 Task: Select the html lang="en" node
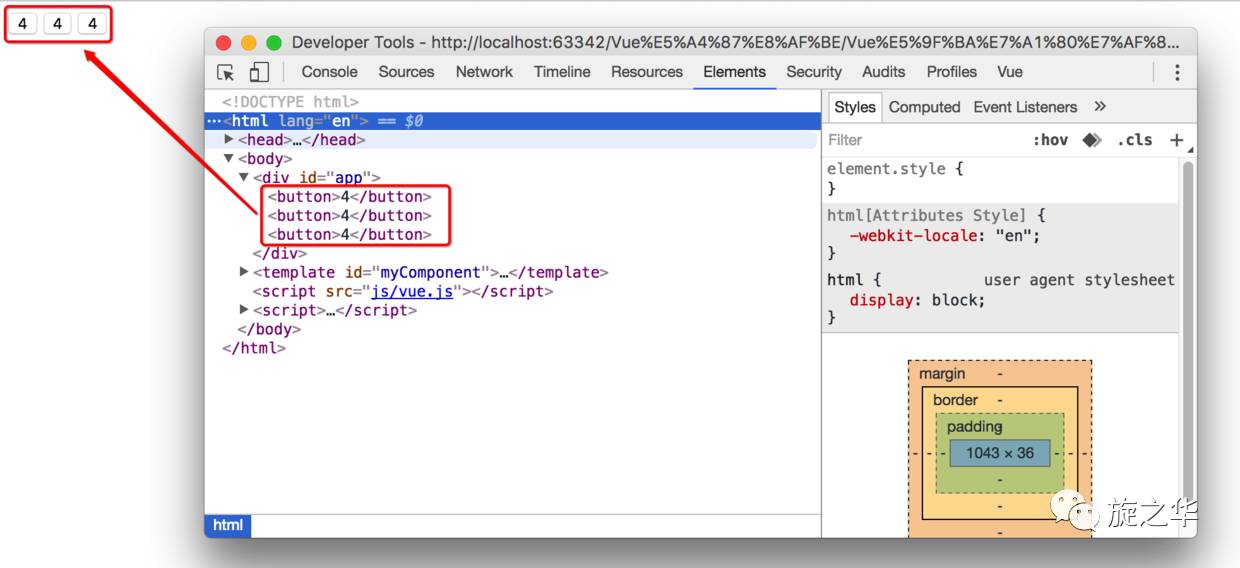pyautogui.click(x=511, y=121)
